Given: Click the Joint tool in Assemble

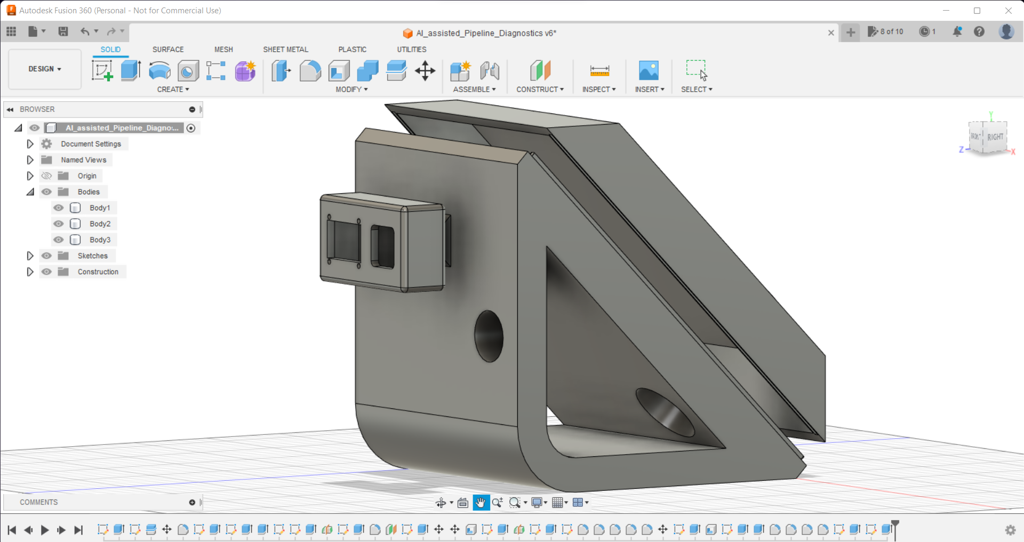Looking at the screenshot, I should [489, 70].
